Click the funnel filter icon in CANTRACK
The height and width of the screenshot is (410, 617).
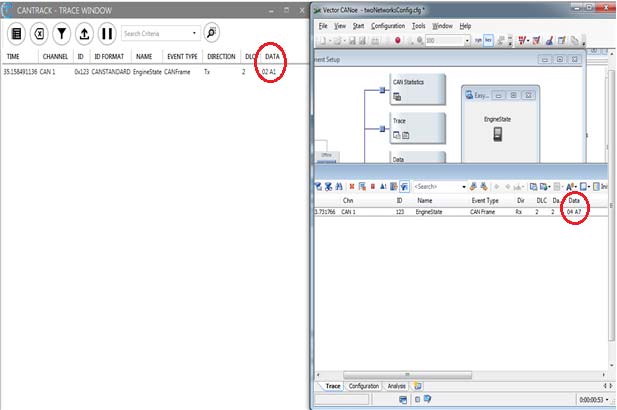(60, 33)
